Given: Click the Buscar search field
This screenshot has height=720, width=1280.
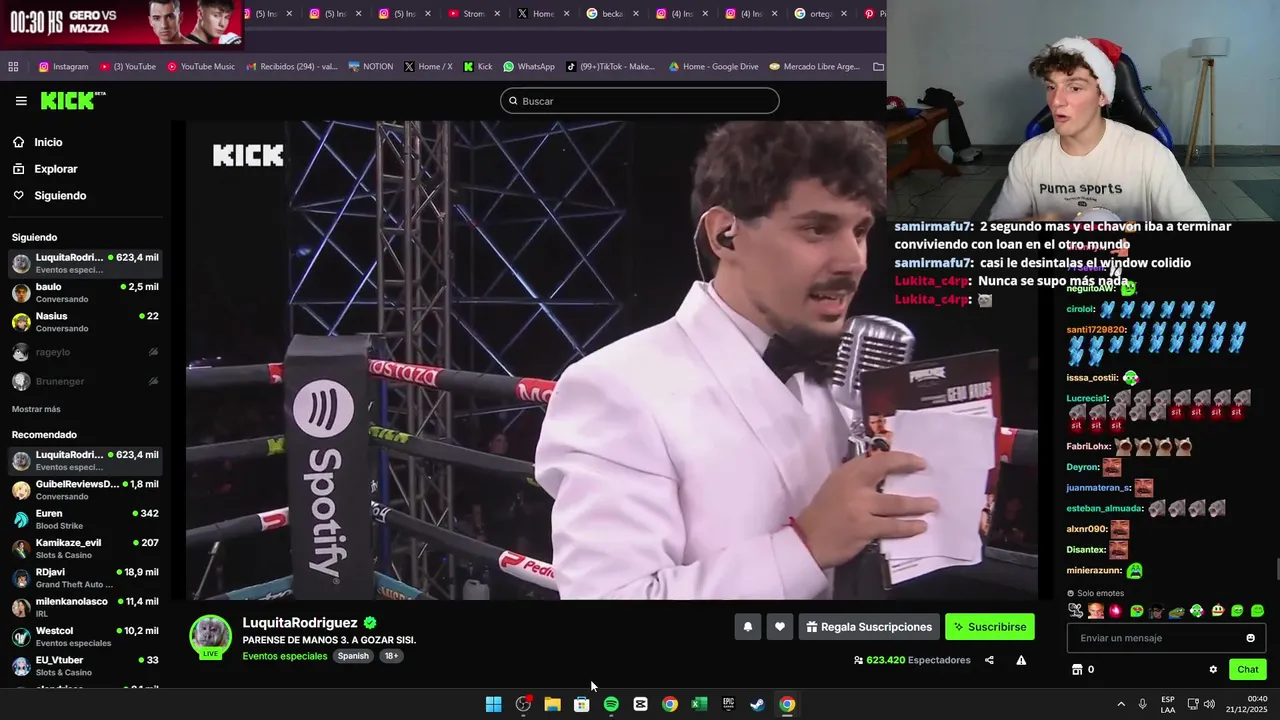Looking at the screenshot, I should click(x=640, y=101).
